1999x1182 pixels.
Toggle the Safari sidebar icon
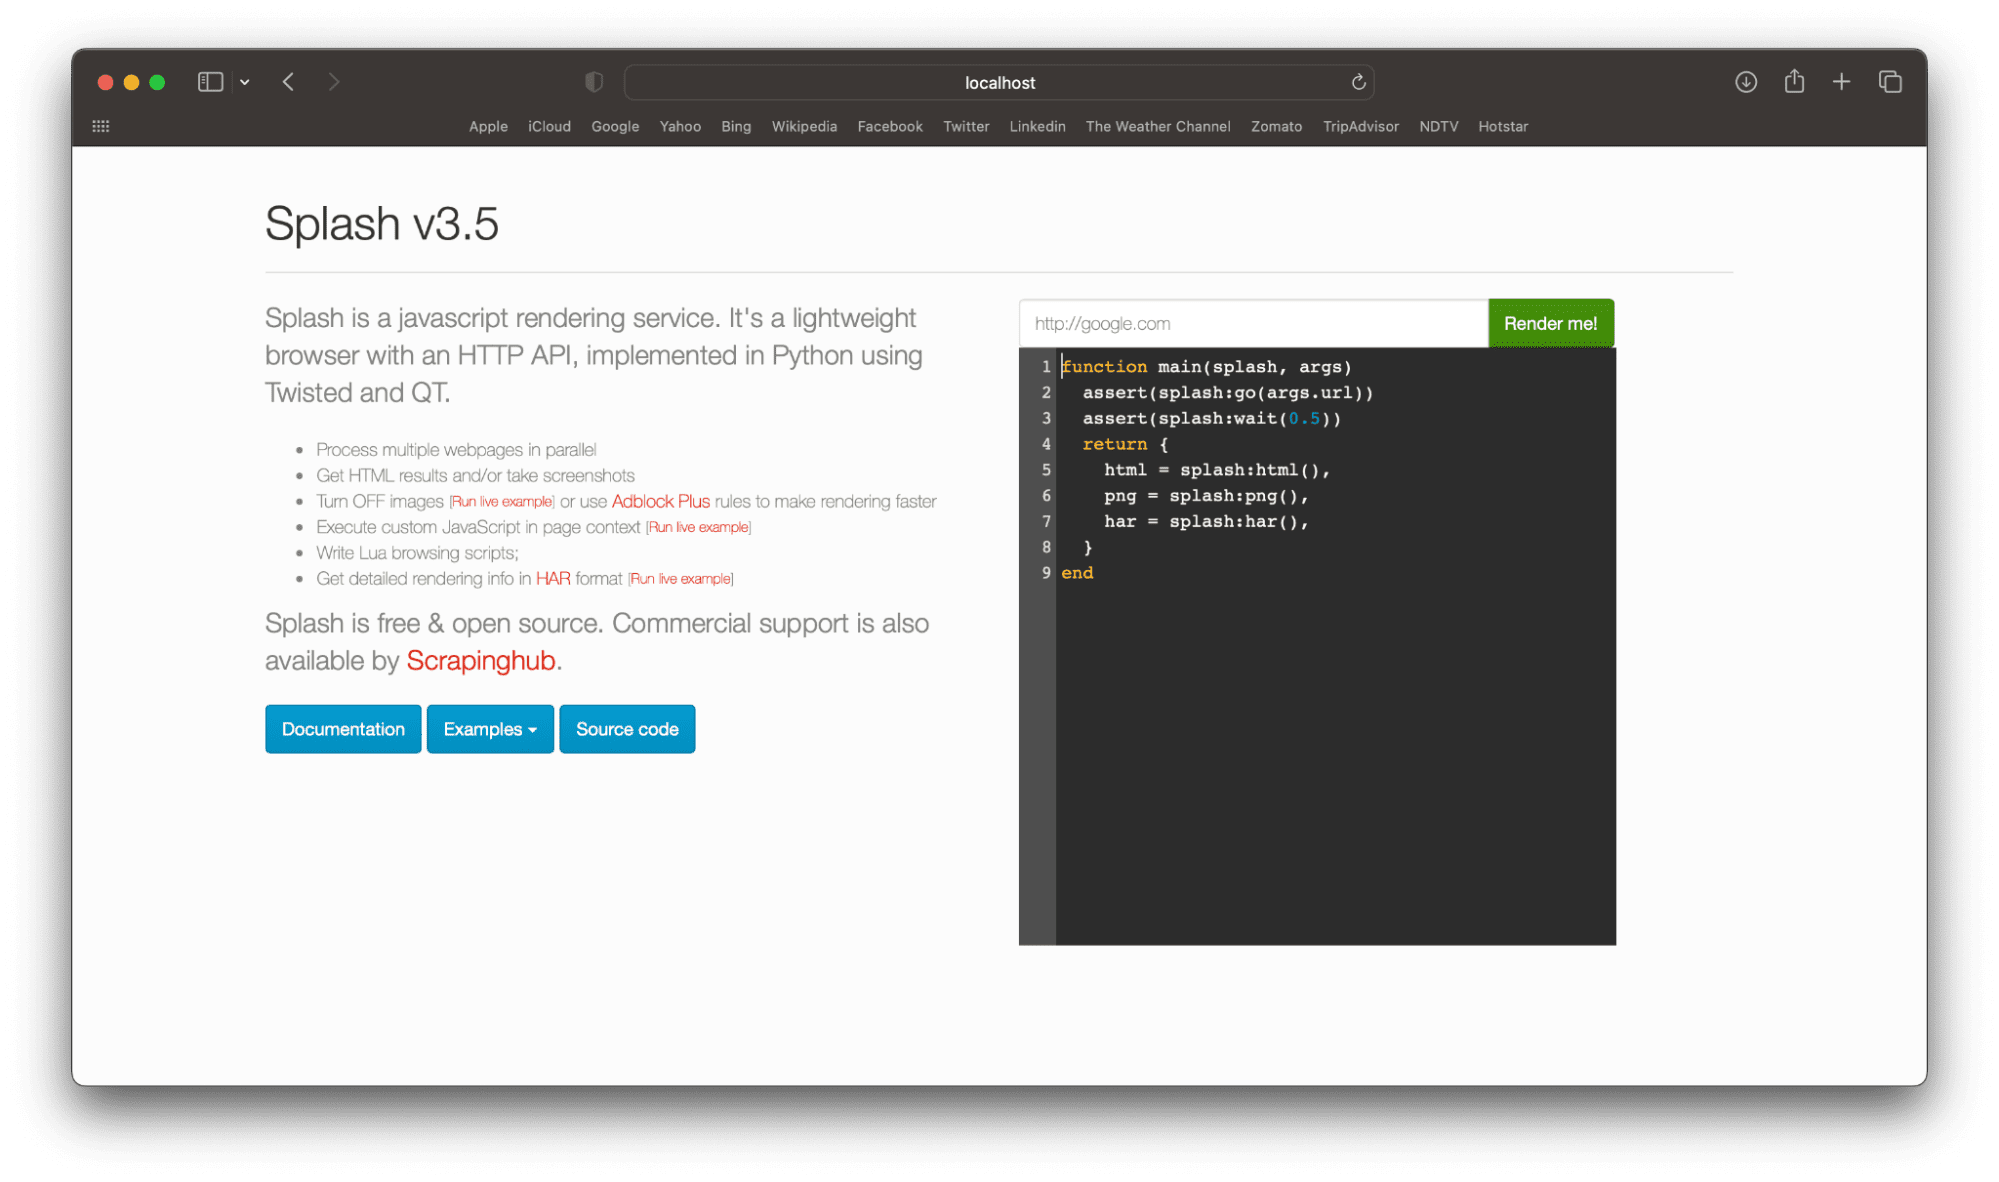tap(210, 82)
